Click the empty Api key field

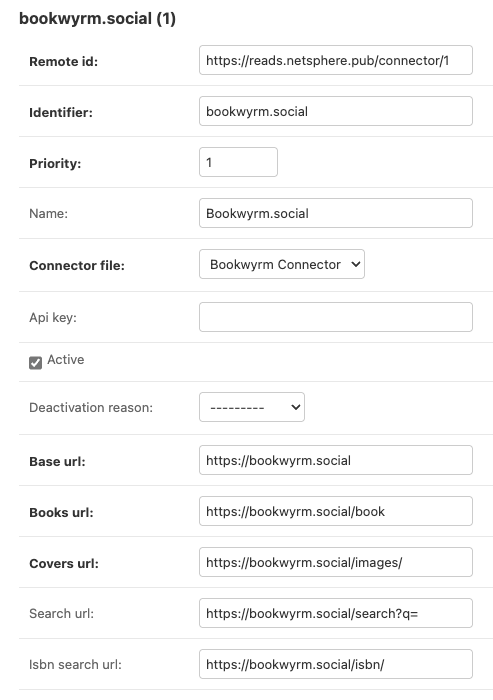[x=336, y=317]
